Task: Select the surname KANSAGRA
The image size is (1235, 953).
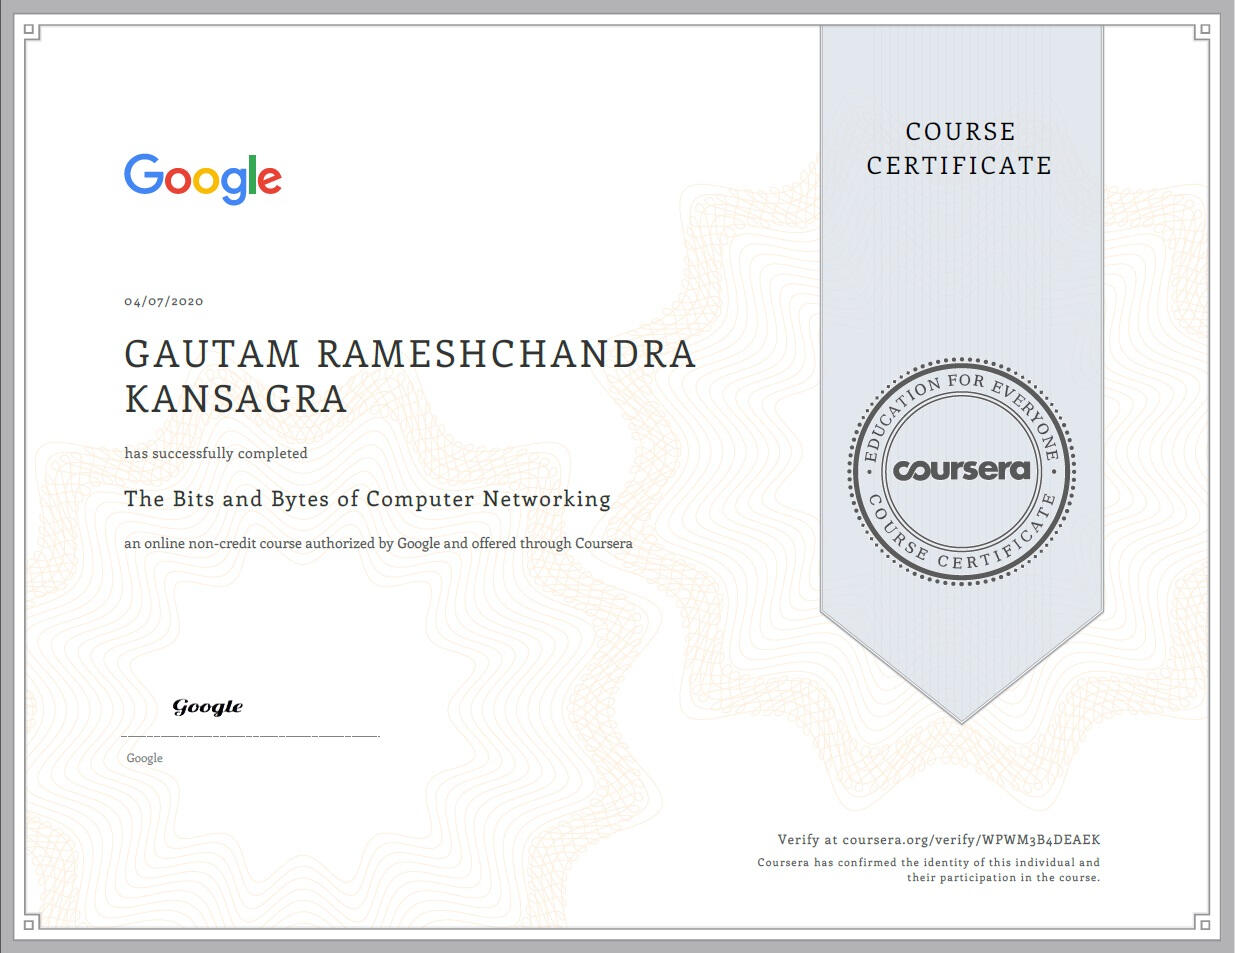Action: (236, 399)
